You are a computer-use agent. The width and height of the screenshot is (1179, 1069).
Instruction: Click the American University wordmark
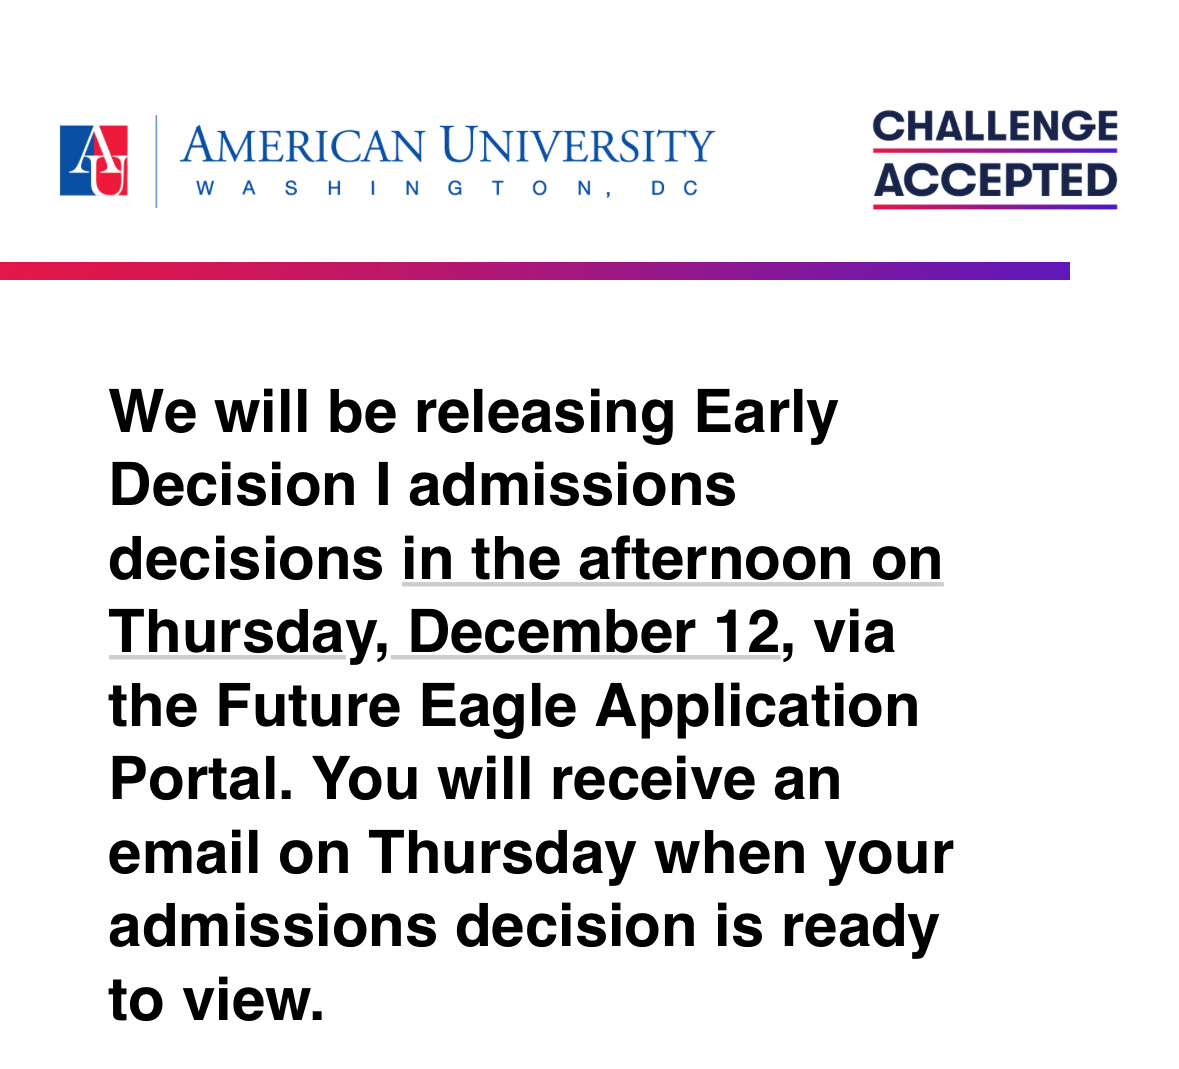(447, 145)
